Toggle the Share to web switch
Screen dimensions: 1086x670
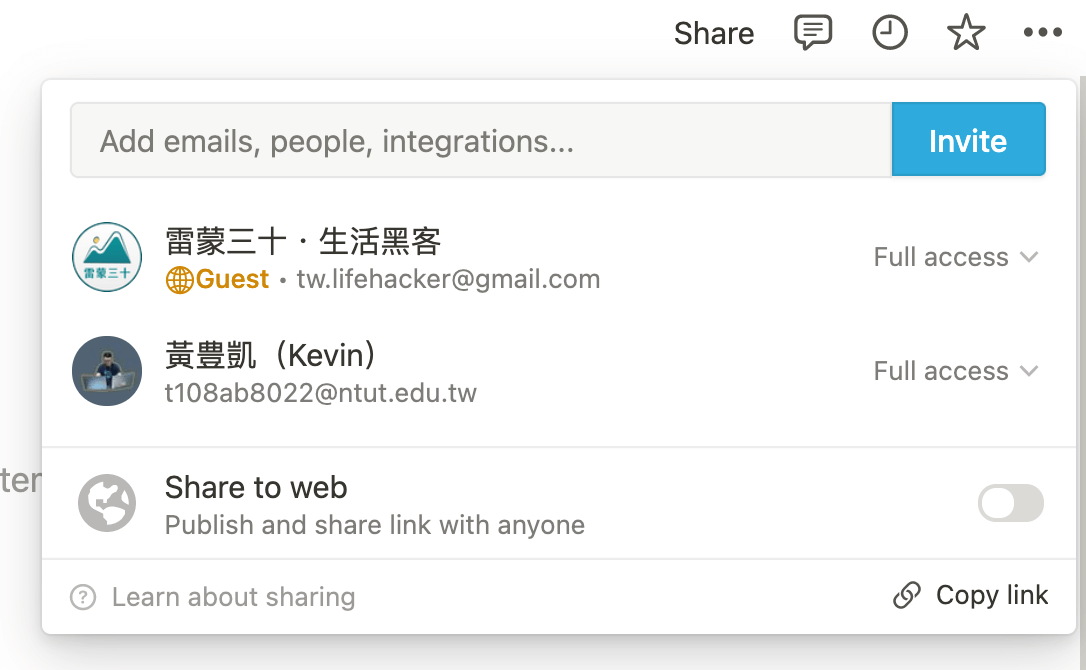coord(1011,503)
